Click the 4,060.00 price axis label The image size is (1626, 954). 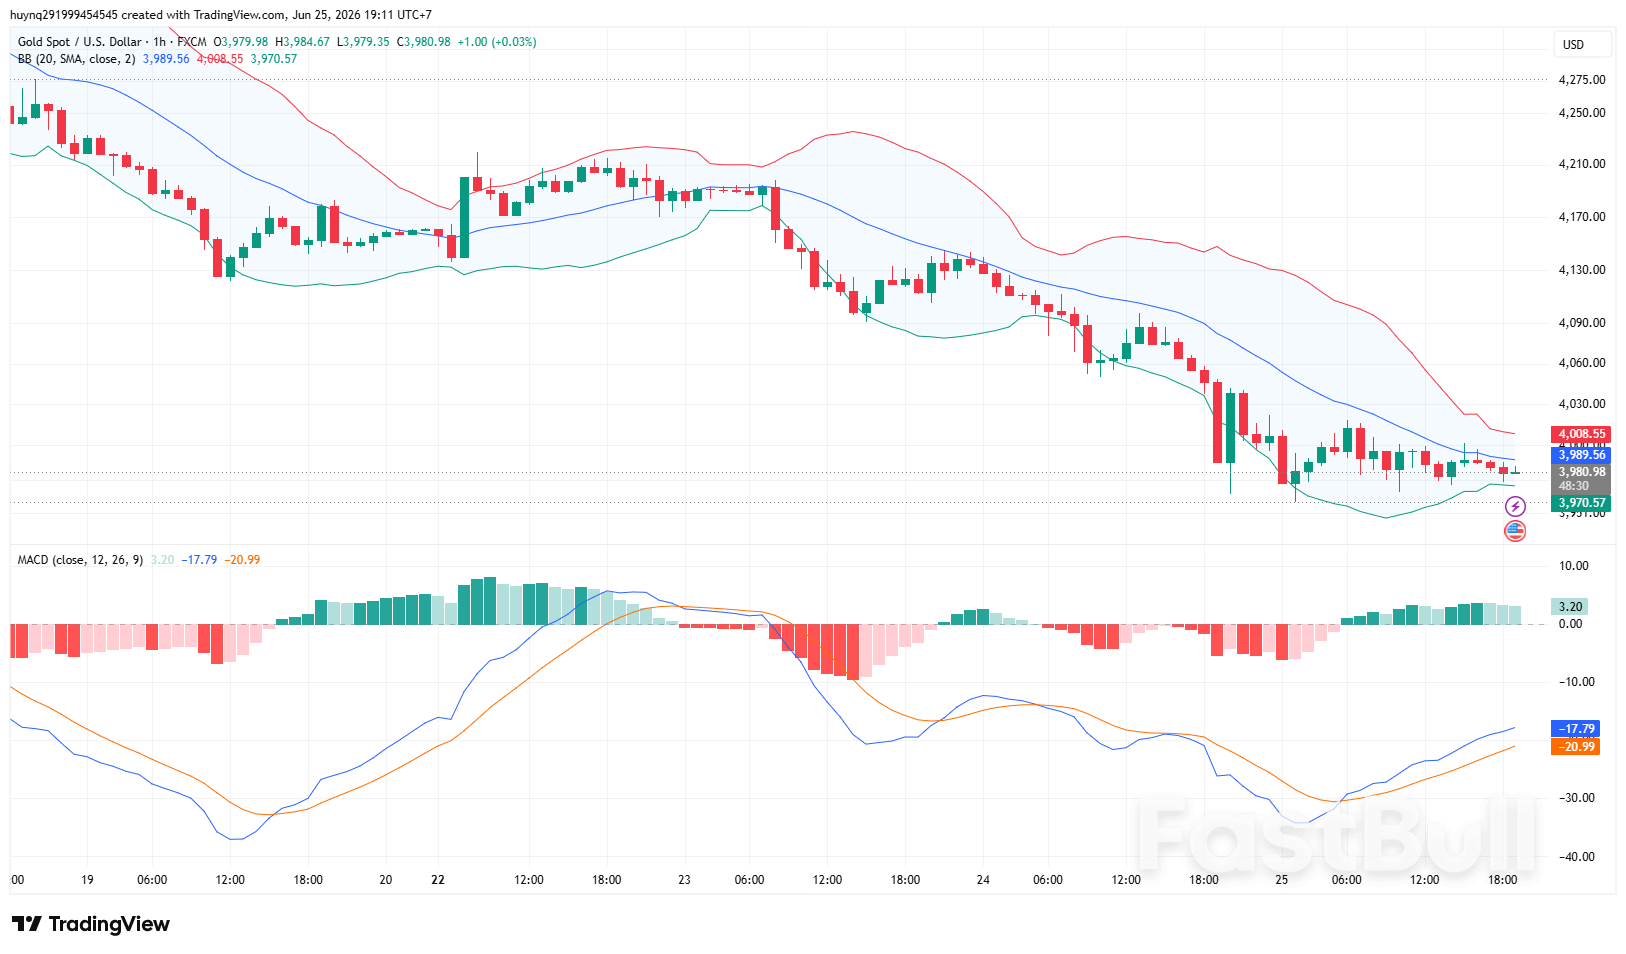point(1582,363)
